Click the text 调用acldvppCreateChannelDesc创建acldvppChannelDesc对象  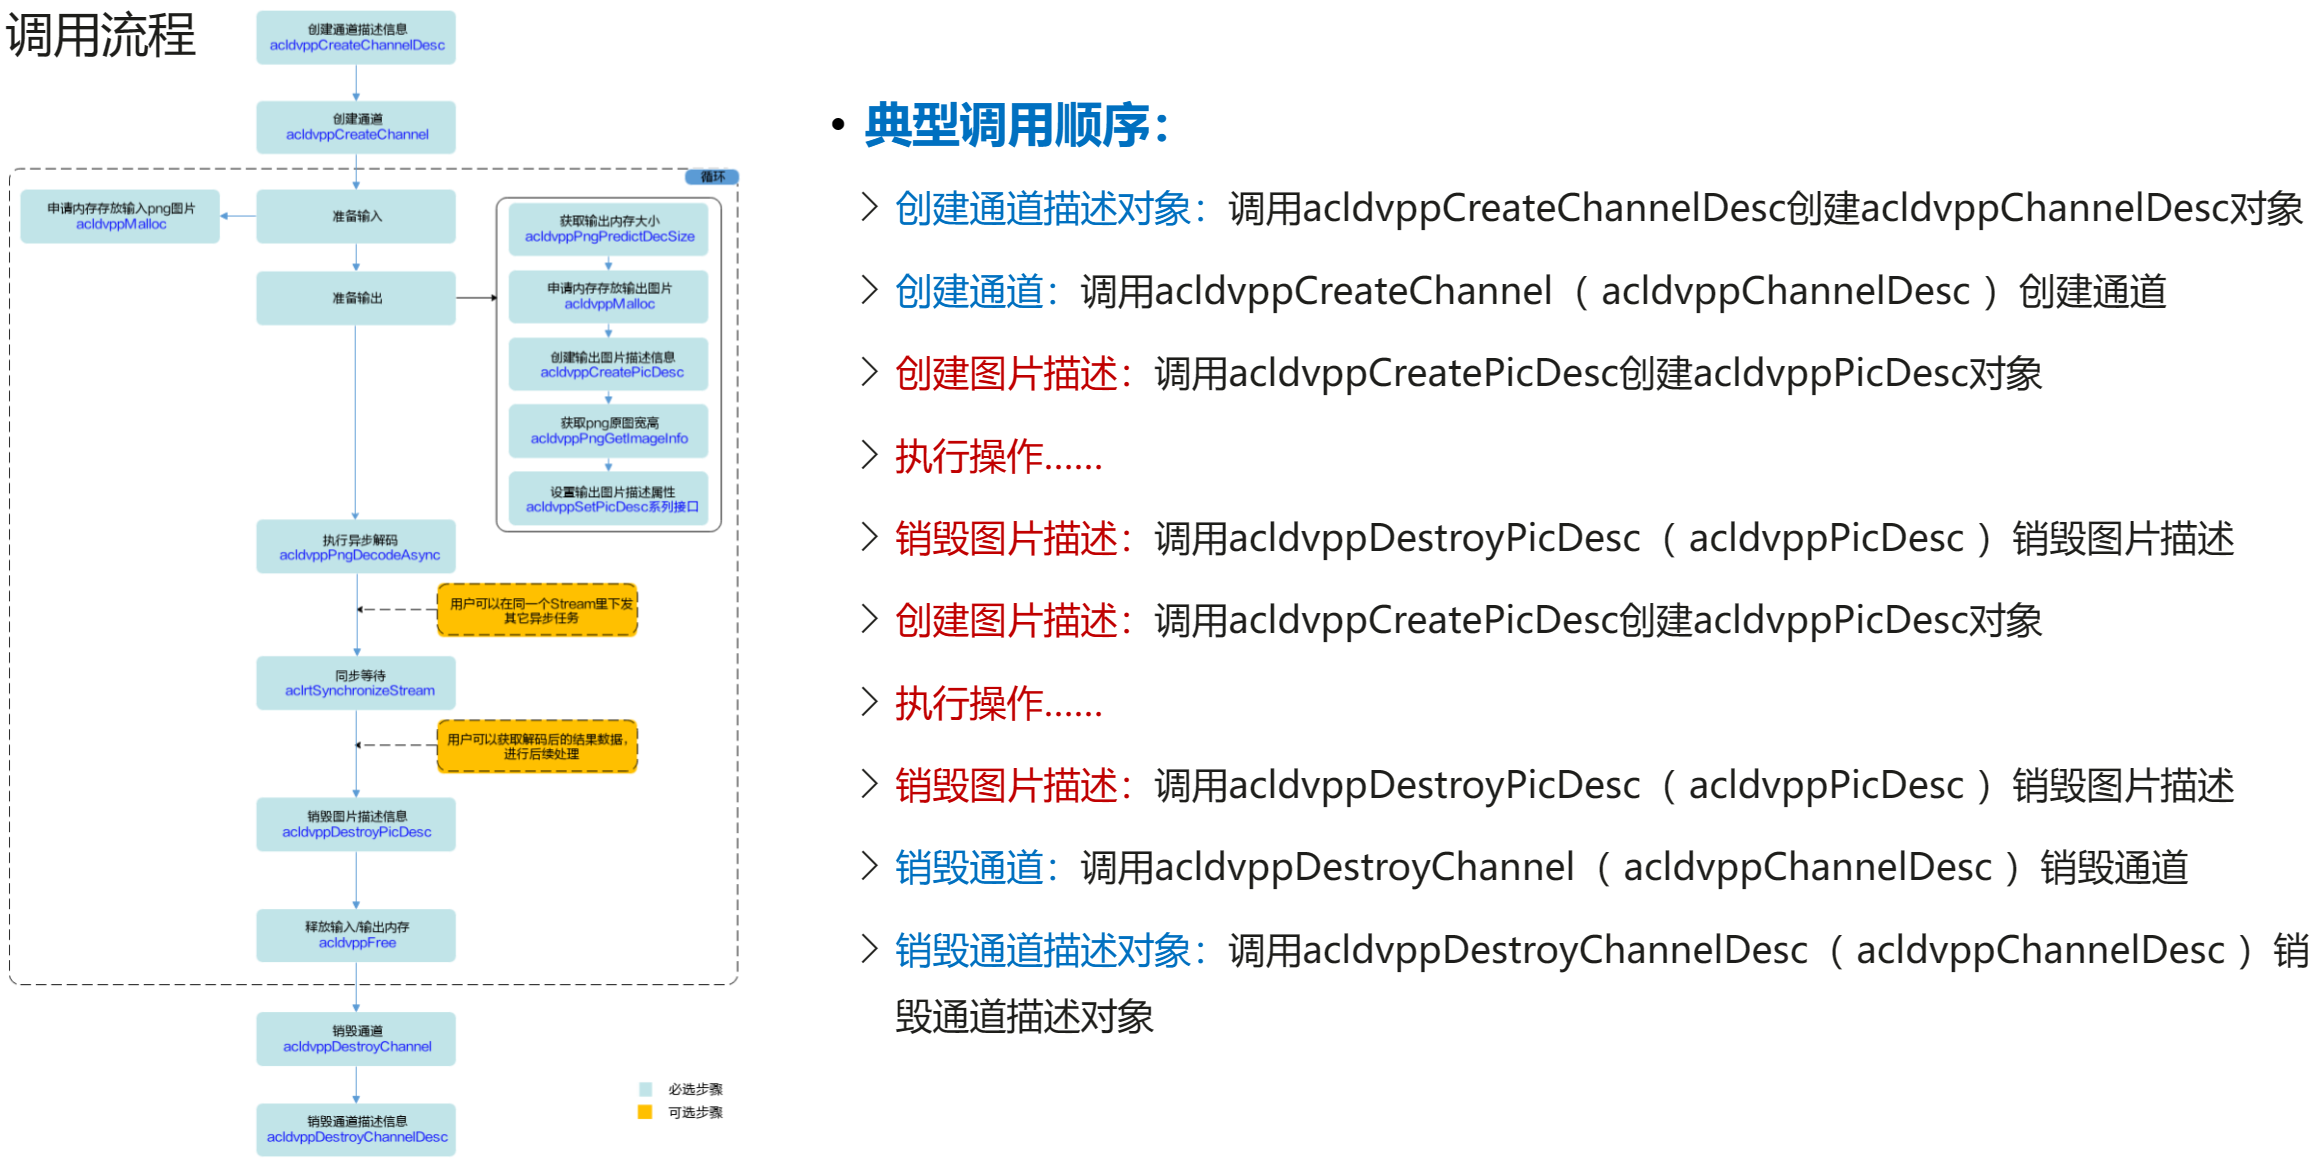[1766, 208]
